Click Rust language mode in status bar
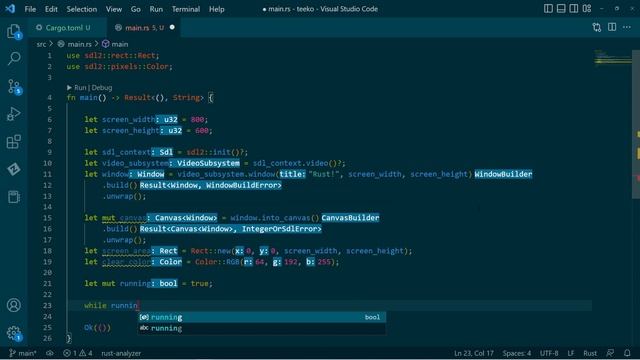640x360 pixels. point(590,353)
